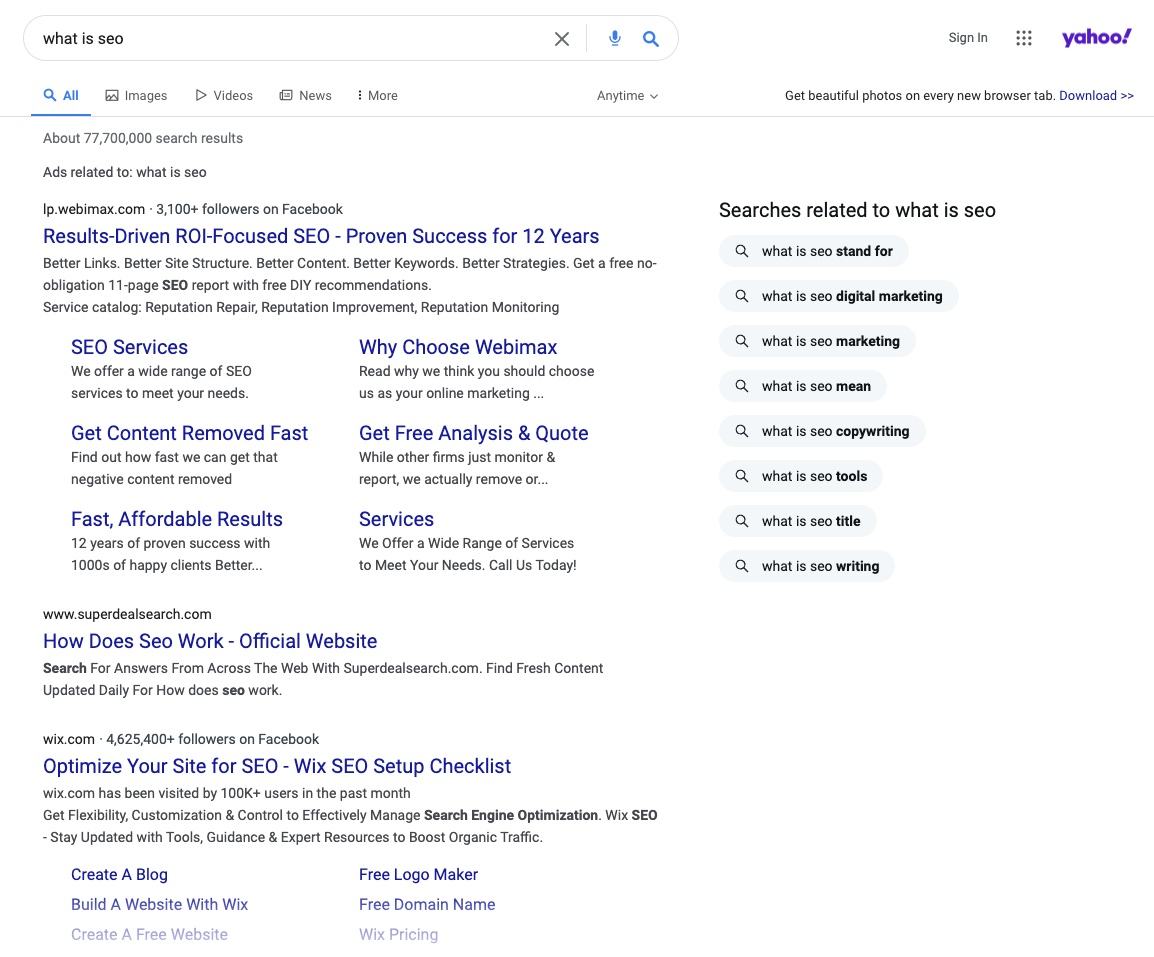Click the Sign In link
Screen dimensions: 1154x957
click(968, 38)
